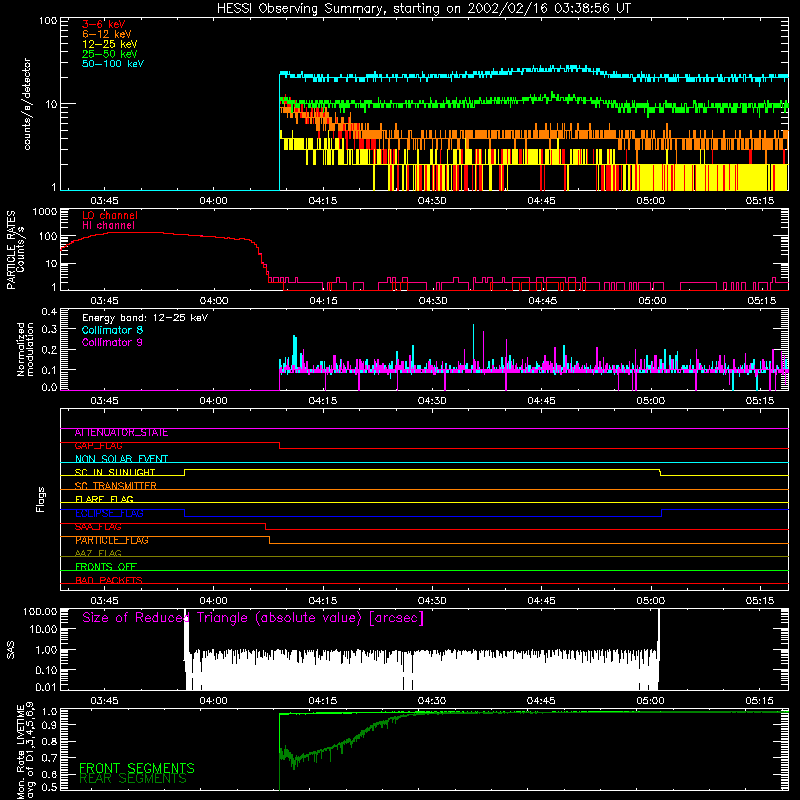Click the 03:45 tick under the particle rates plot
Screen dimensions: 800x800
coord(104,301)
